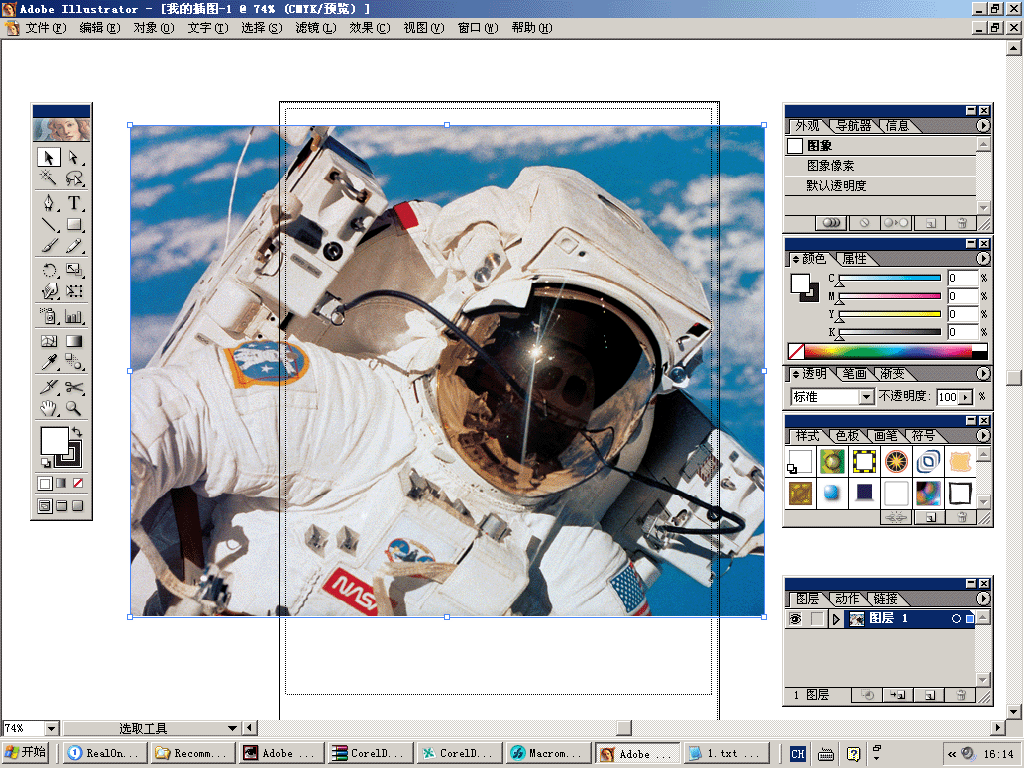Apply the blue sphere graphic style

(x=831, y=493)
